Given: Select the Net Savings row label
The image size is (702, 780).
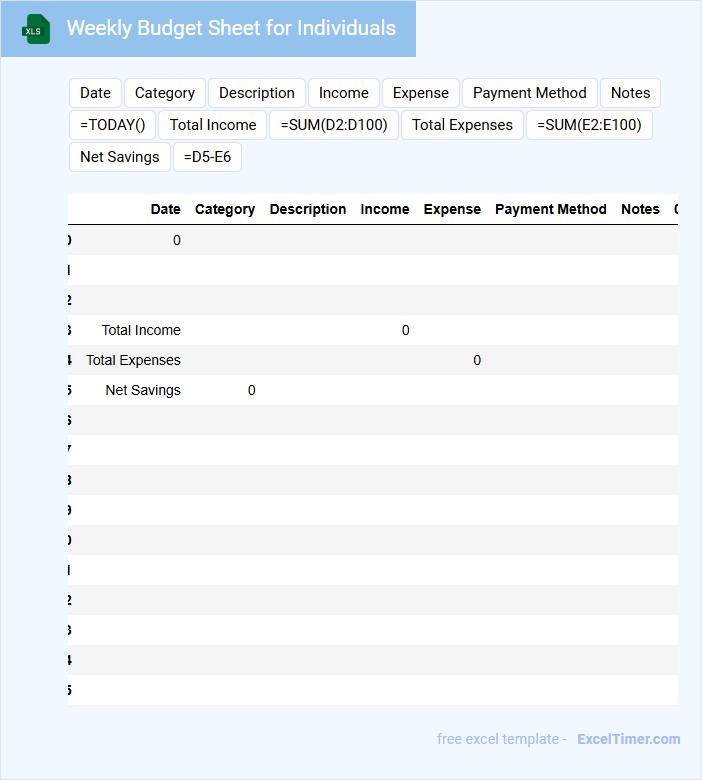Looking at the screenshot, I should (143, 390).
